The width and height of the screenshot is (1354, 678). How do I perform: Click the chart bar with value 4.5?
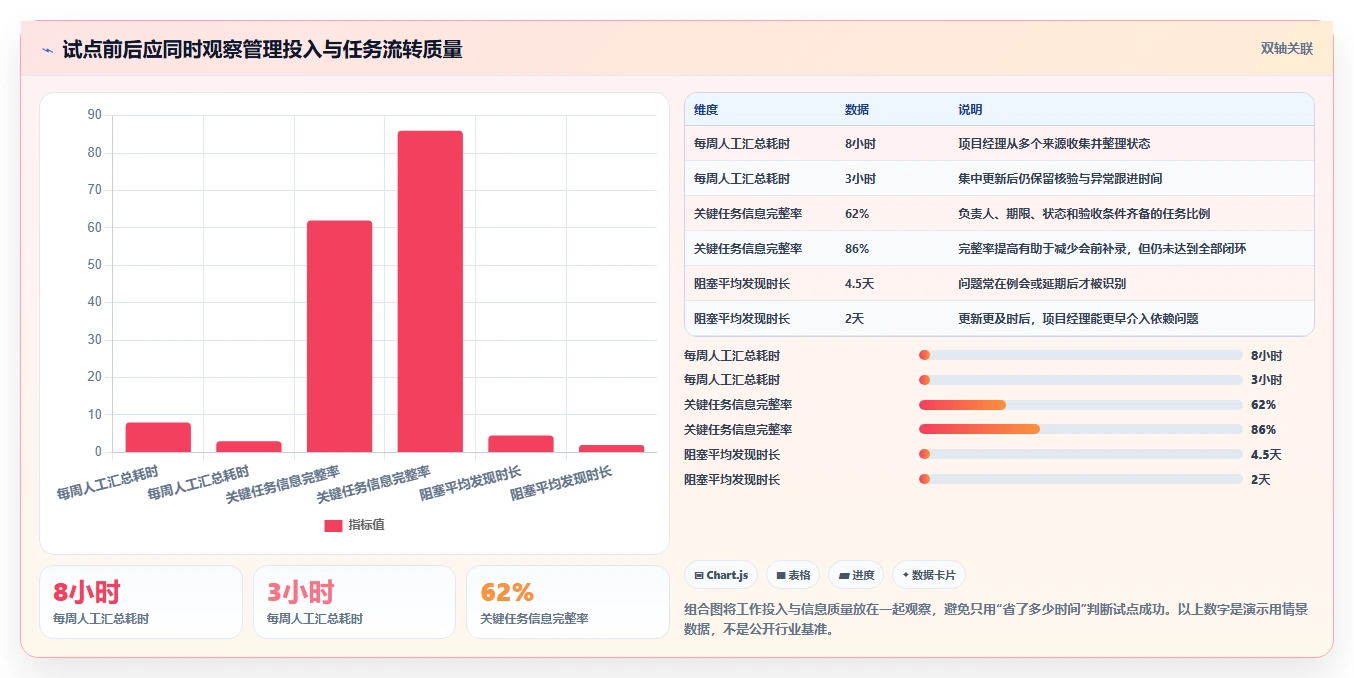coord(521,443)
